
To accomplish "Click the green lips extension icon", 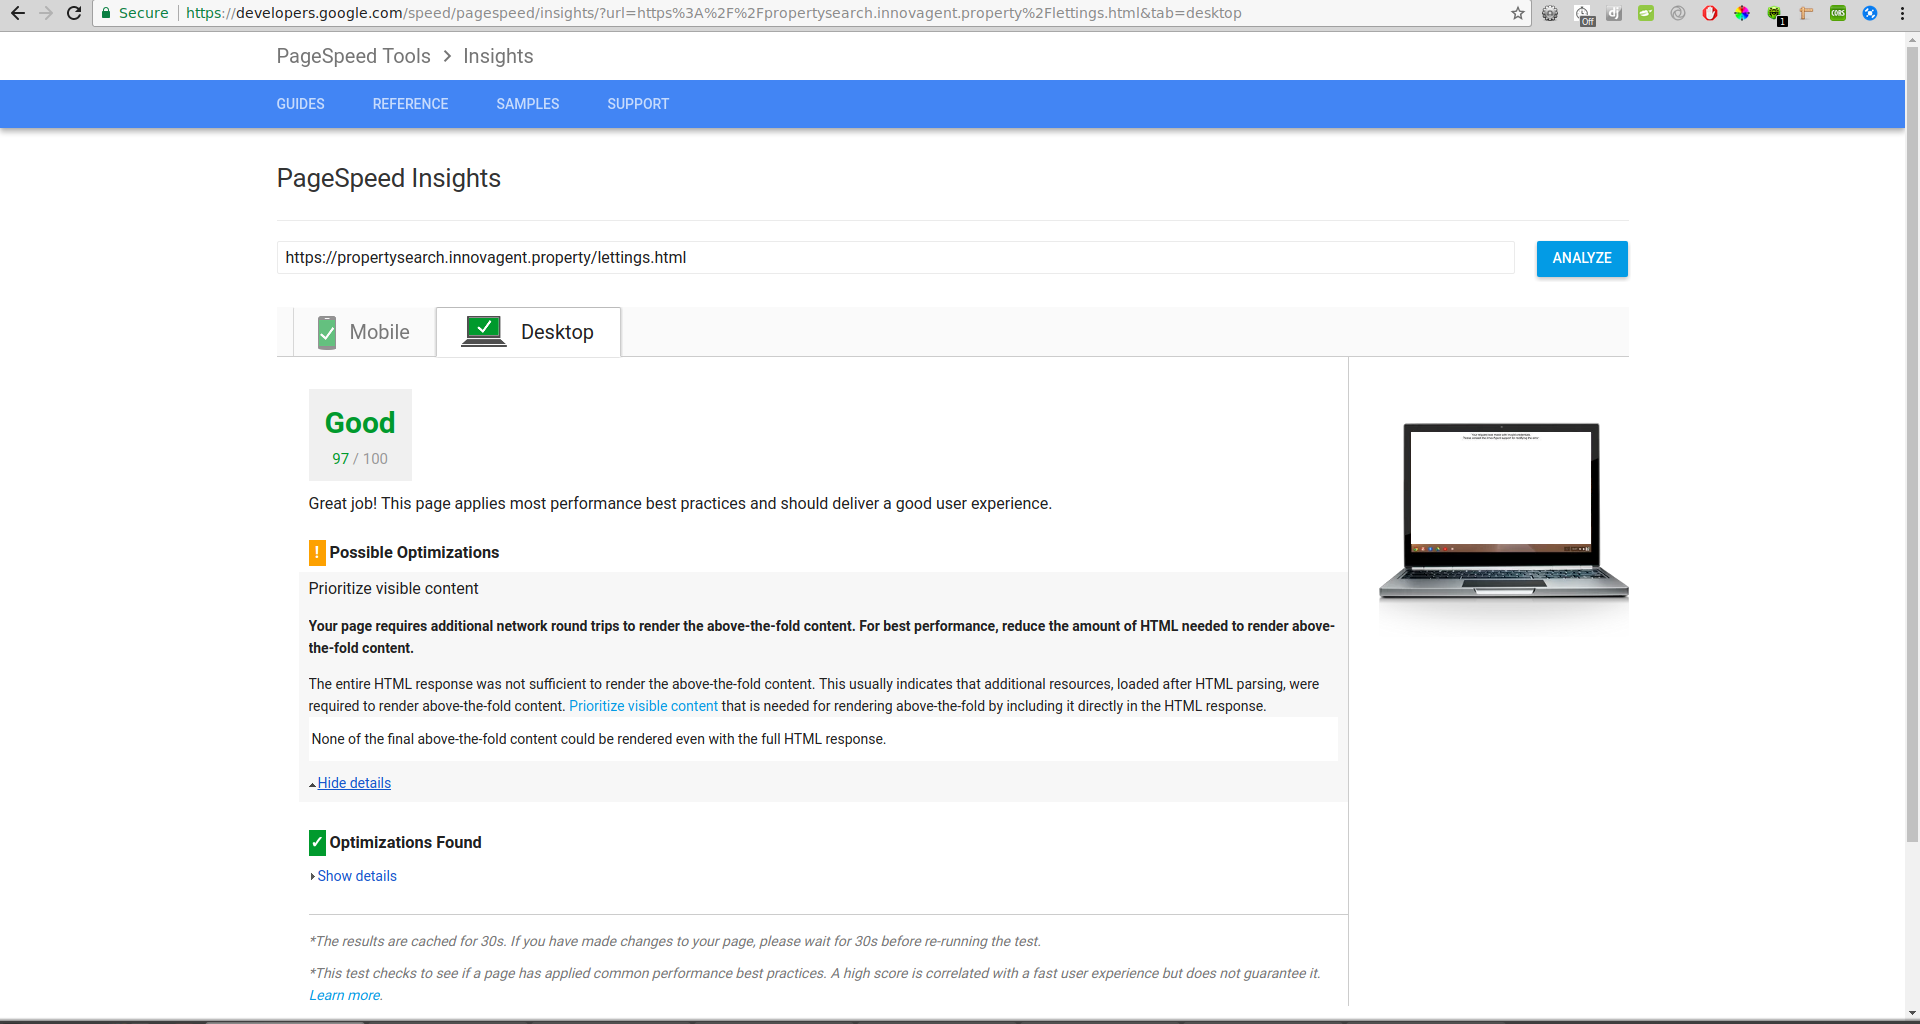I will tap(1646, 13).
